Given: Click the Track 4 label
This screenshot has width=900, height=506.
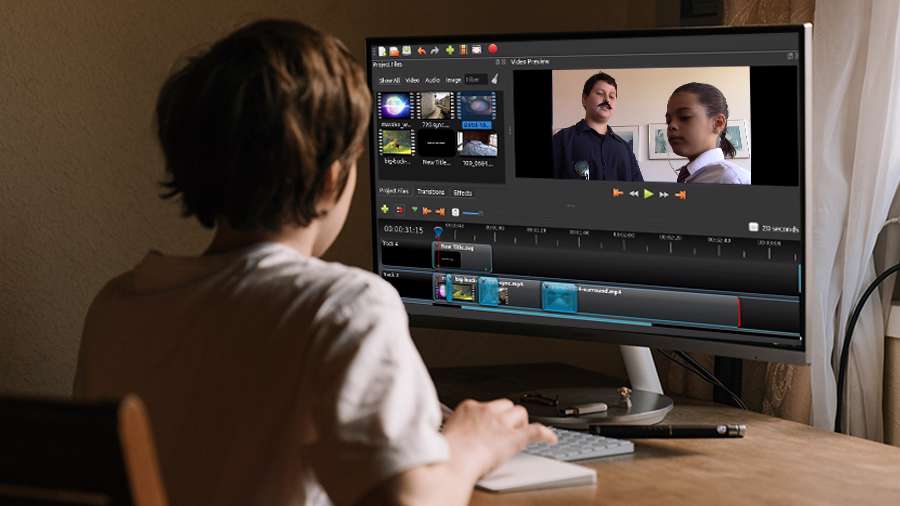Looking at the screenshot, I should pos(390,243).
